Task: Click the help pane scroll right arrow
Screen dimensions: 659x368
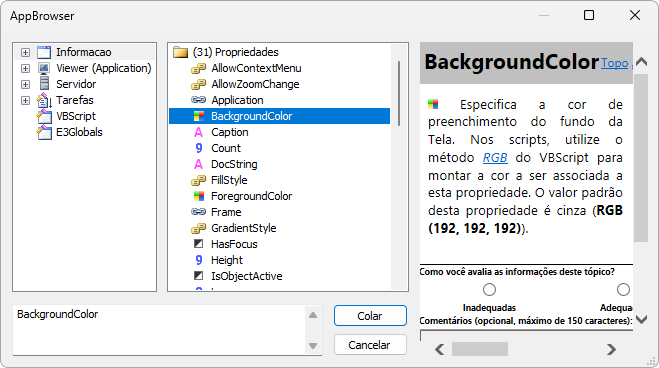Action: [x=611, y=349]
